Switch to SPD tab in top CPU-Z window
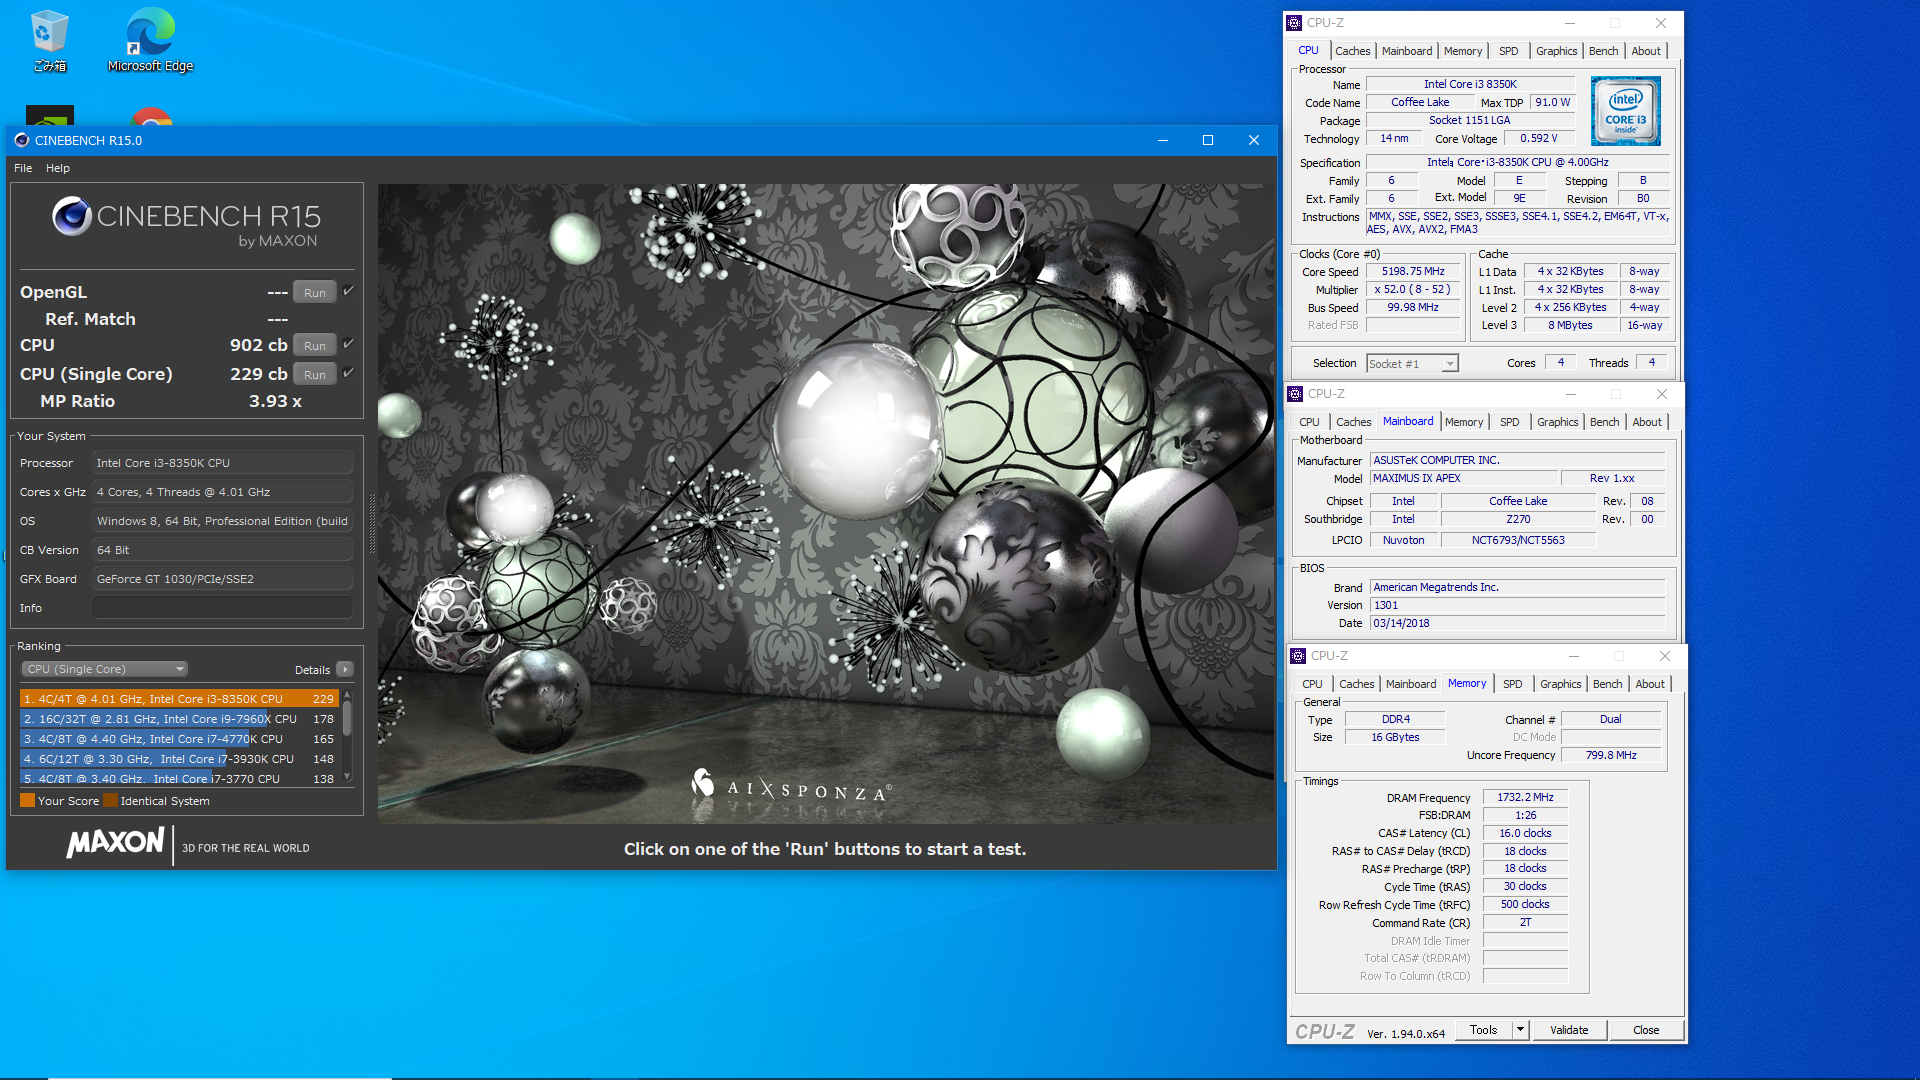This screenshot has width=1920, height=1080. 1508,51
